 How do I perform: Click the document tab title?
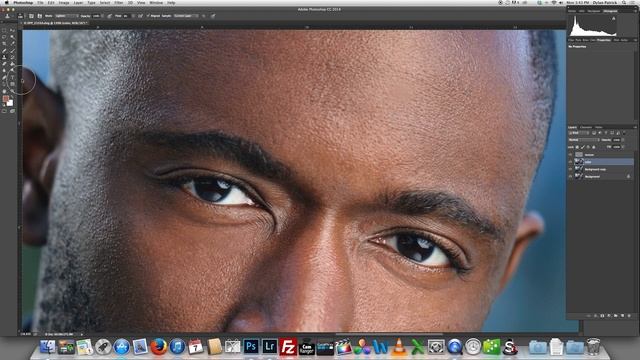[x=56, y=23]
